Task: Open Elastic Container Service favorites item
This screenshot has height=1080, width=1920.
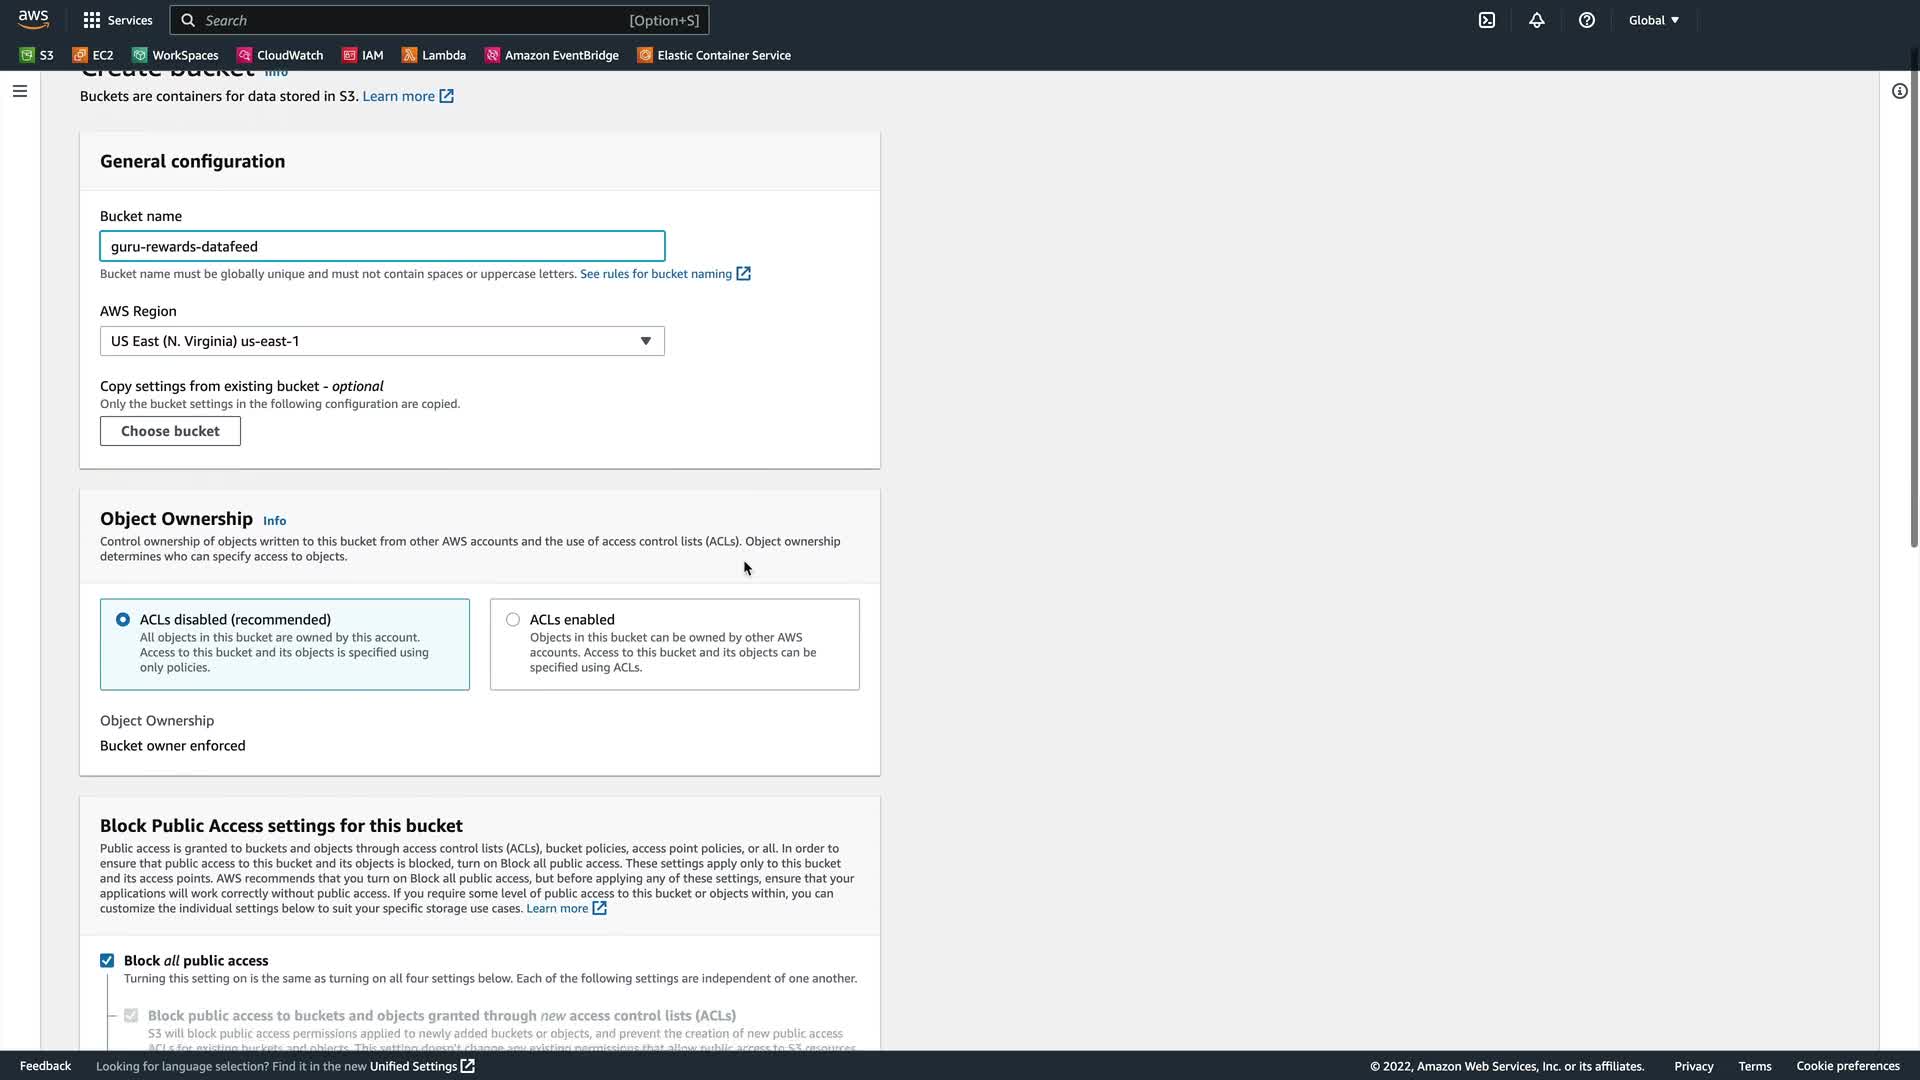Action: coord(714,55)
